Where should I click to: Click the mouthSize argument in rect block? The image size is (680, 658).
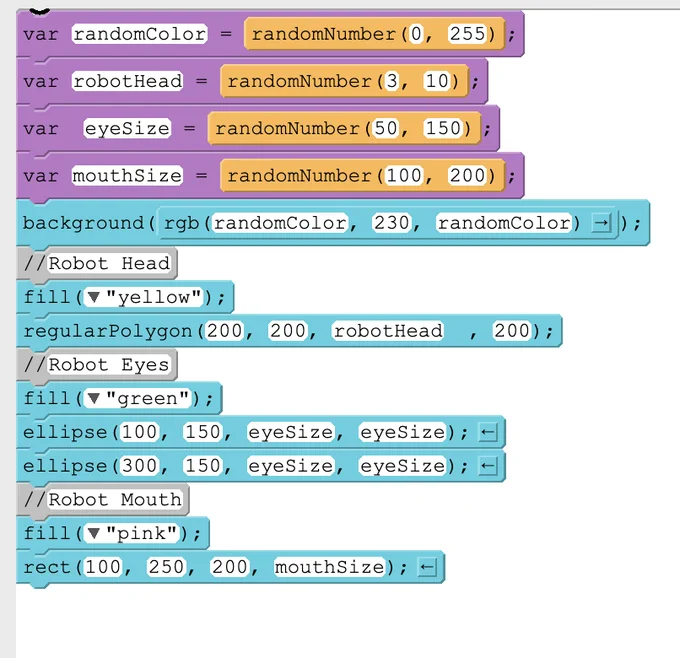(x=330, y=567)
